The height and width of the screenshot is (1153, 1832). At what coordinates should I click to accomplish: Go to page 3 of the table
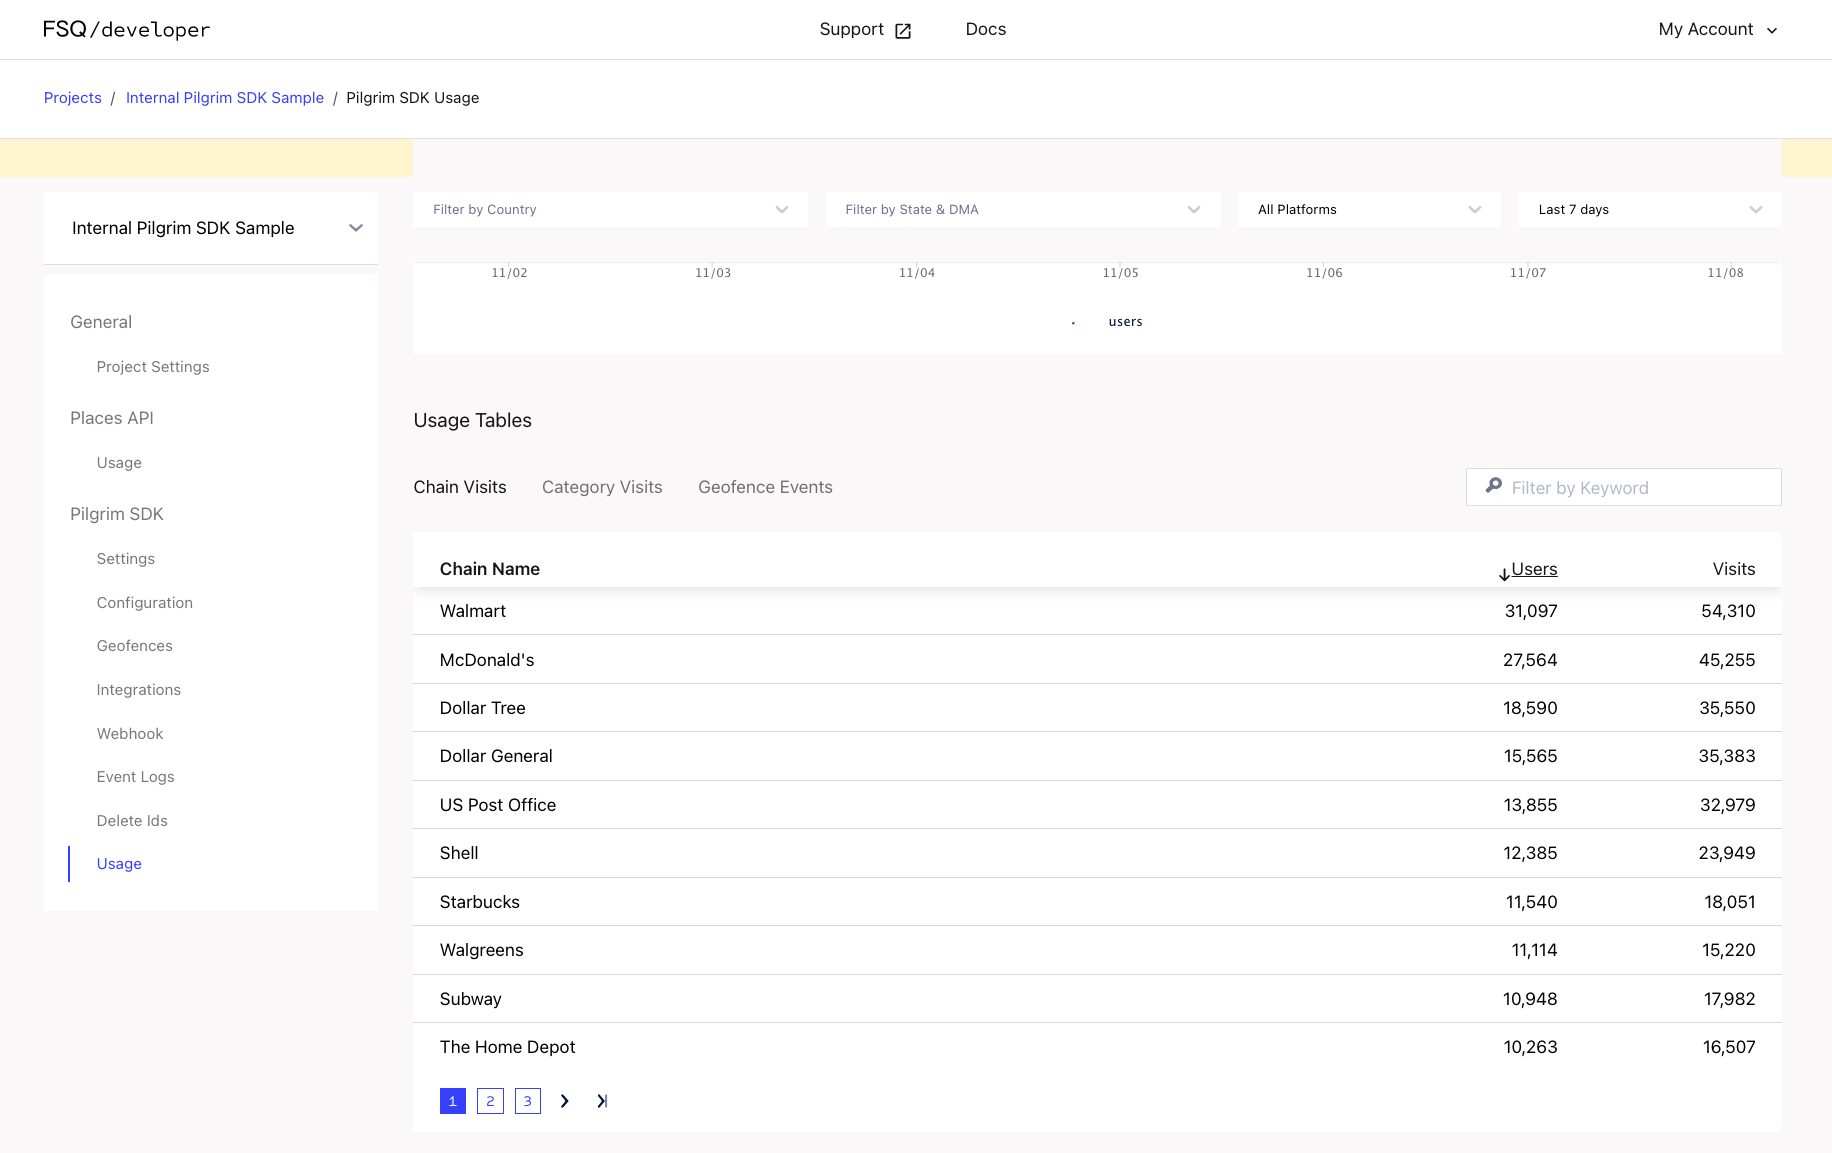click(528, 1101)
